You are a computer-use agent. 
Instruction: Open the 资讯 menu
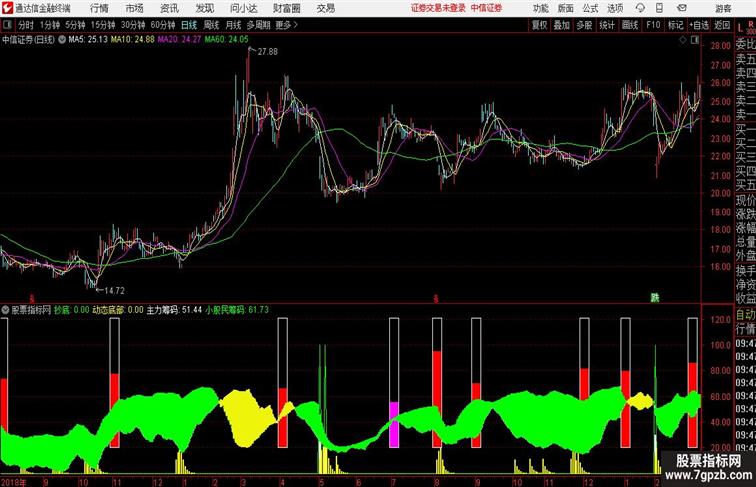click(169, 8)
